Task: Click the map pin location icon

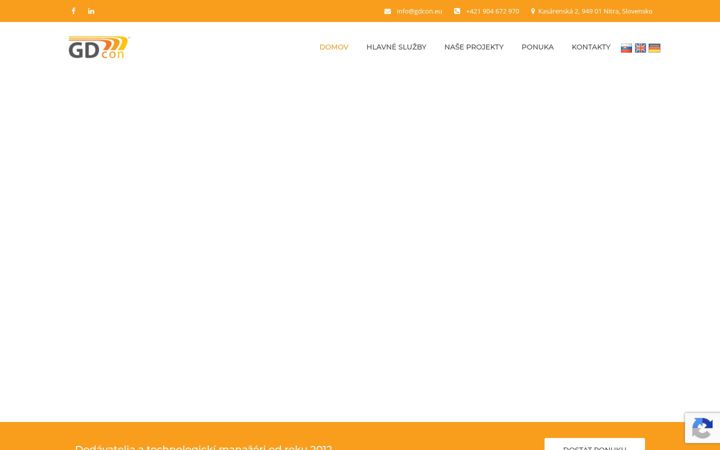Action: tap(533, 11)
